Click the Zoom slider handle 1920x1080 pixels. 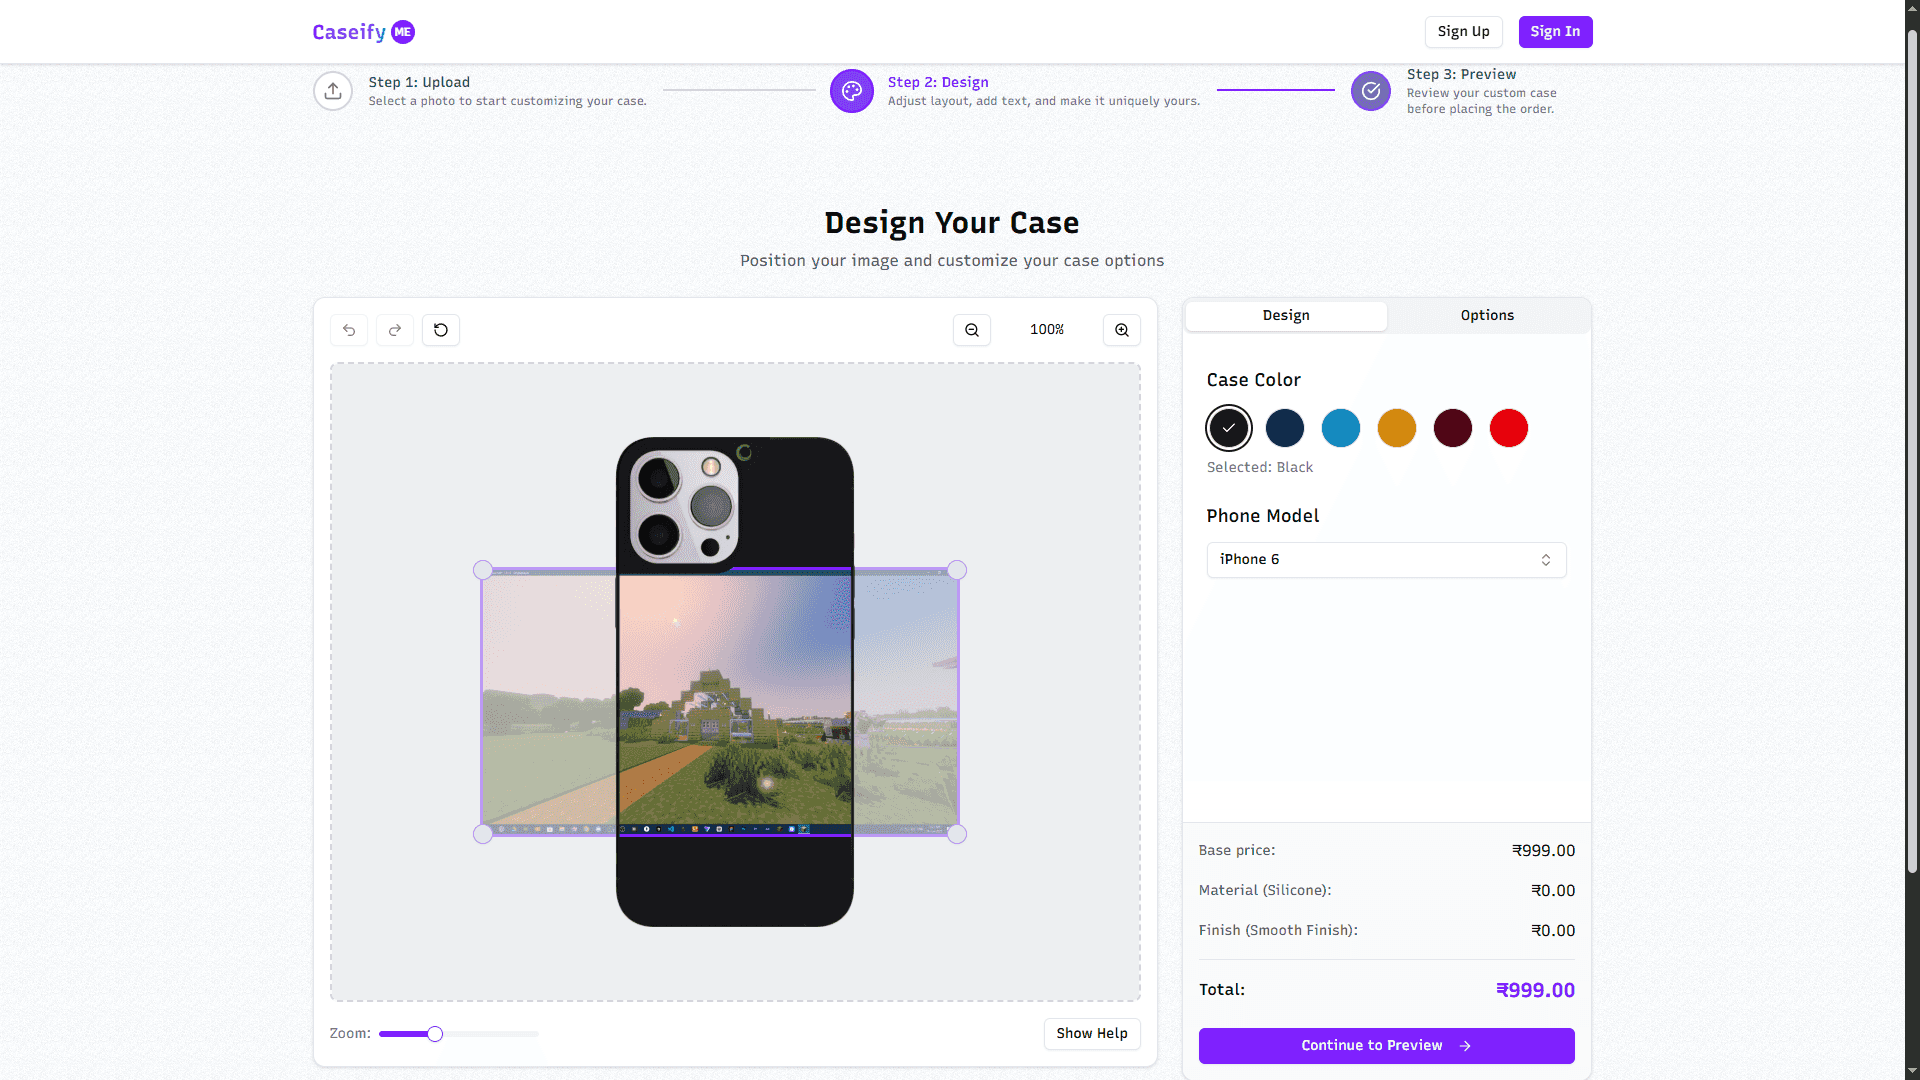click(x=435, y=1034)
